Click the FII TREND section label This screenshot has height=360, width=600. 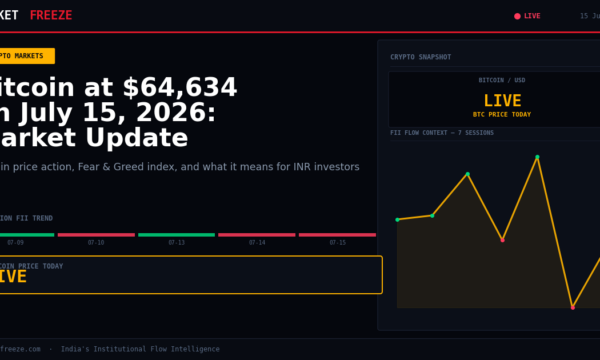26,218
